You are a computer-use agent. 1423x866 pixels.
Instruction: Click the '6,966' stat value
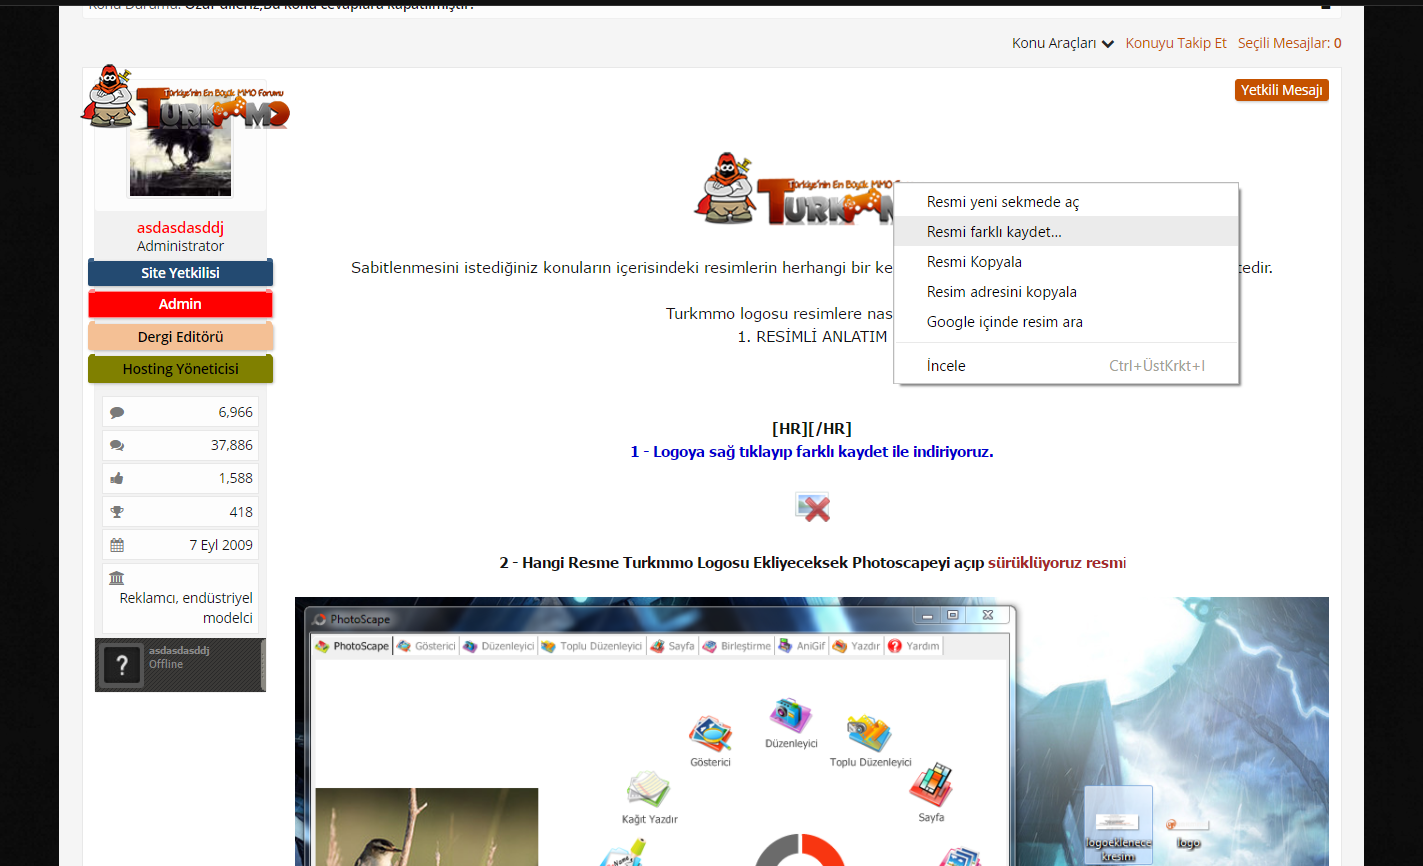(x=235, y=412)
